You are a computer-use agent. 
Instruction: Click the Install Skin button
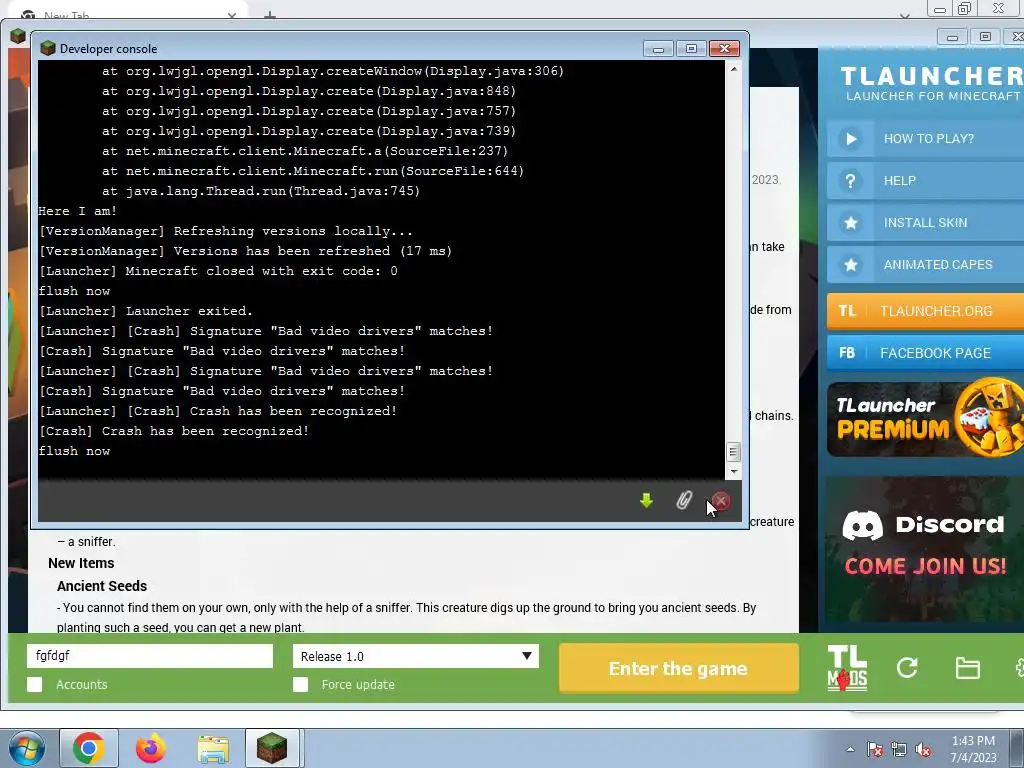[925, 223]
